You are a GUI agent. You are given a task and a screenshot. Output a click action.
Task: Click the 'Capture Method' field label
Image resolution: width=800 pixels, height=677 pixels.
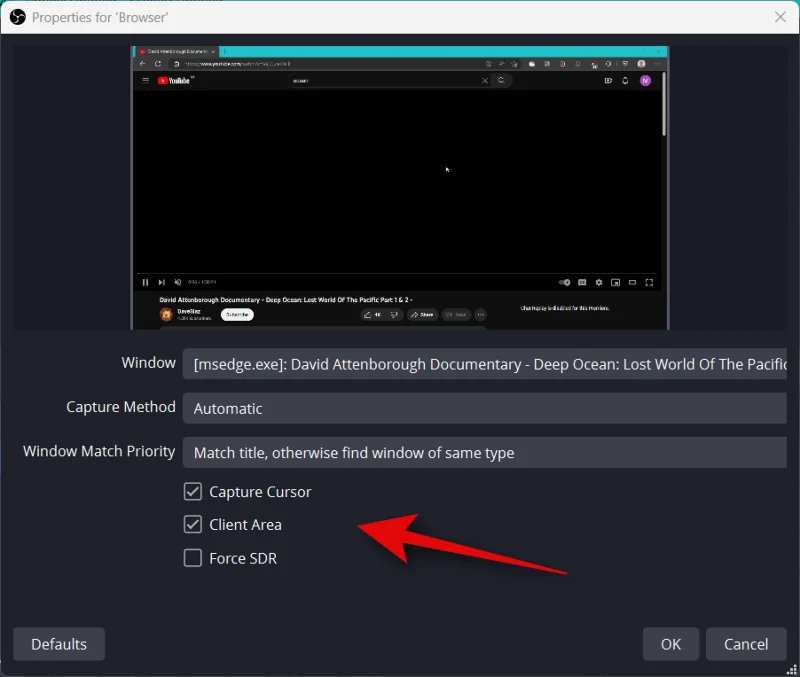(x=121, y=407)
